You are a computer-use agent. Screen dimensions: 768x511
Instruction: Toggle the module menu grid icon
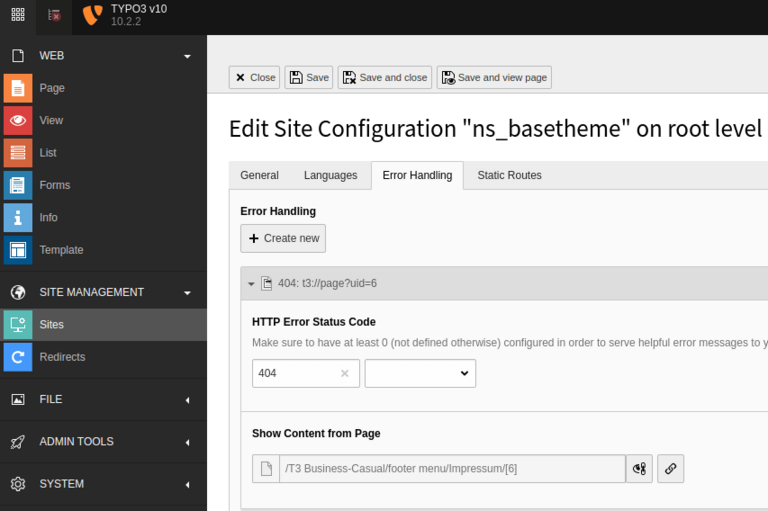tap(18, 15)
